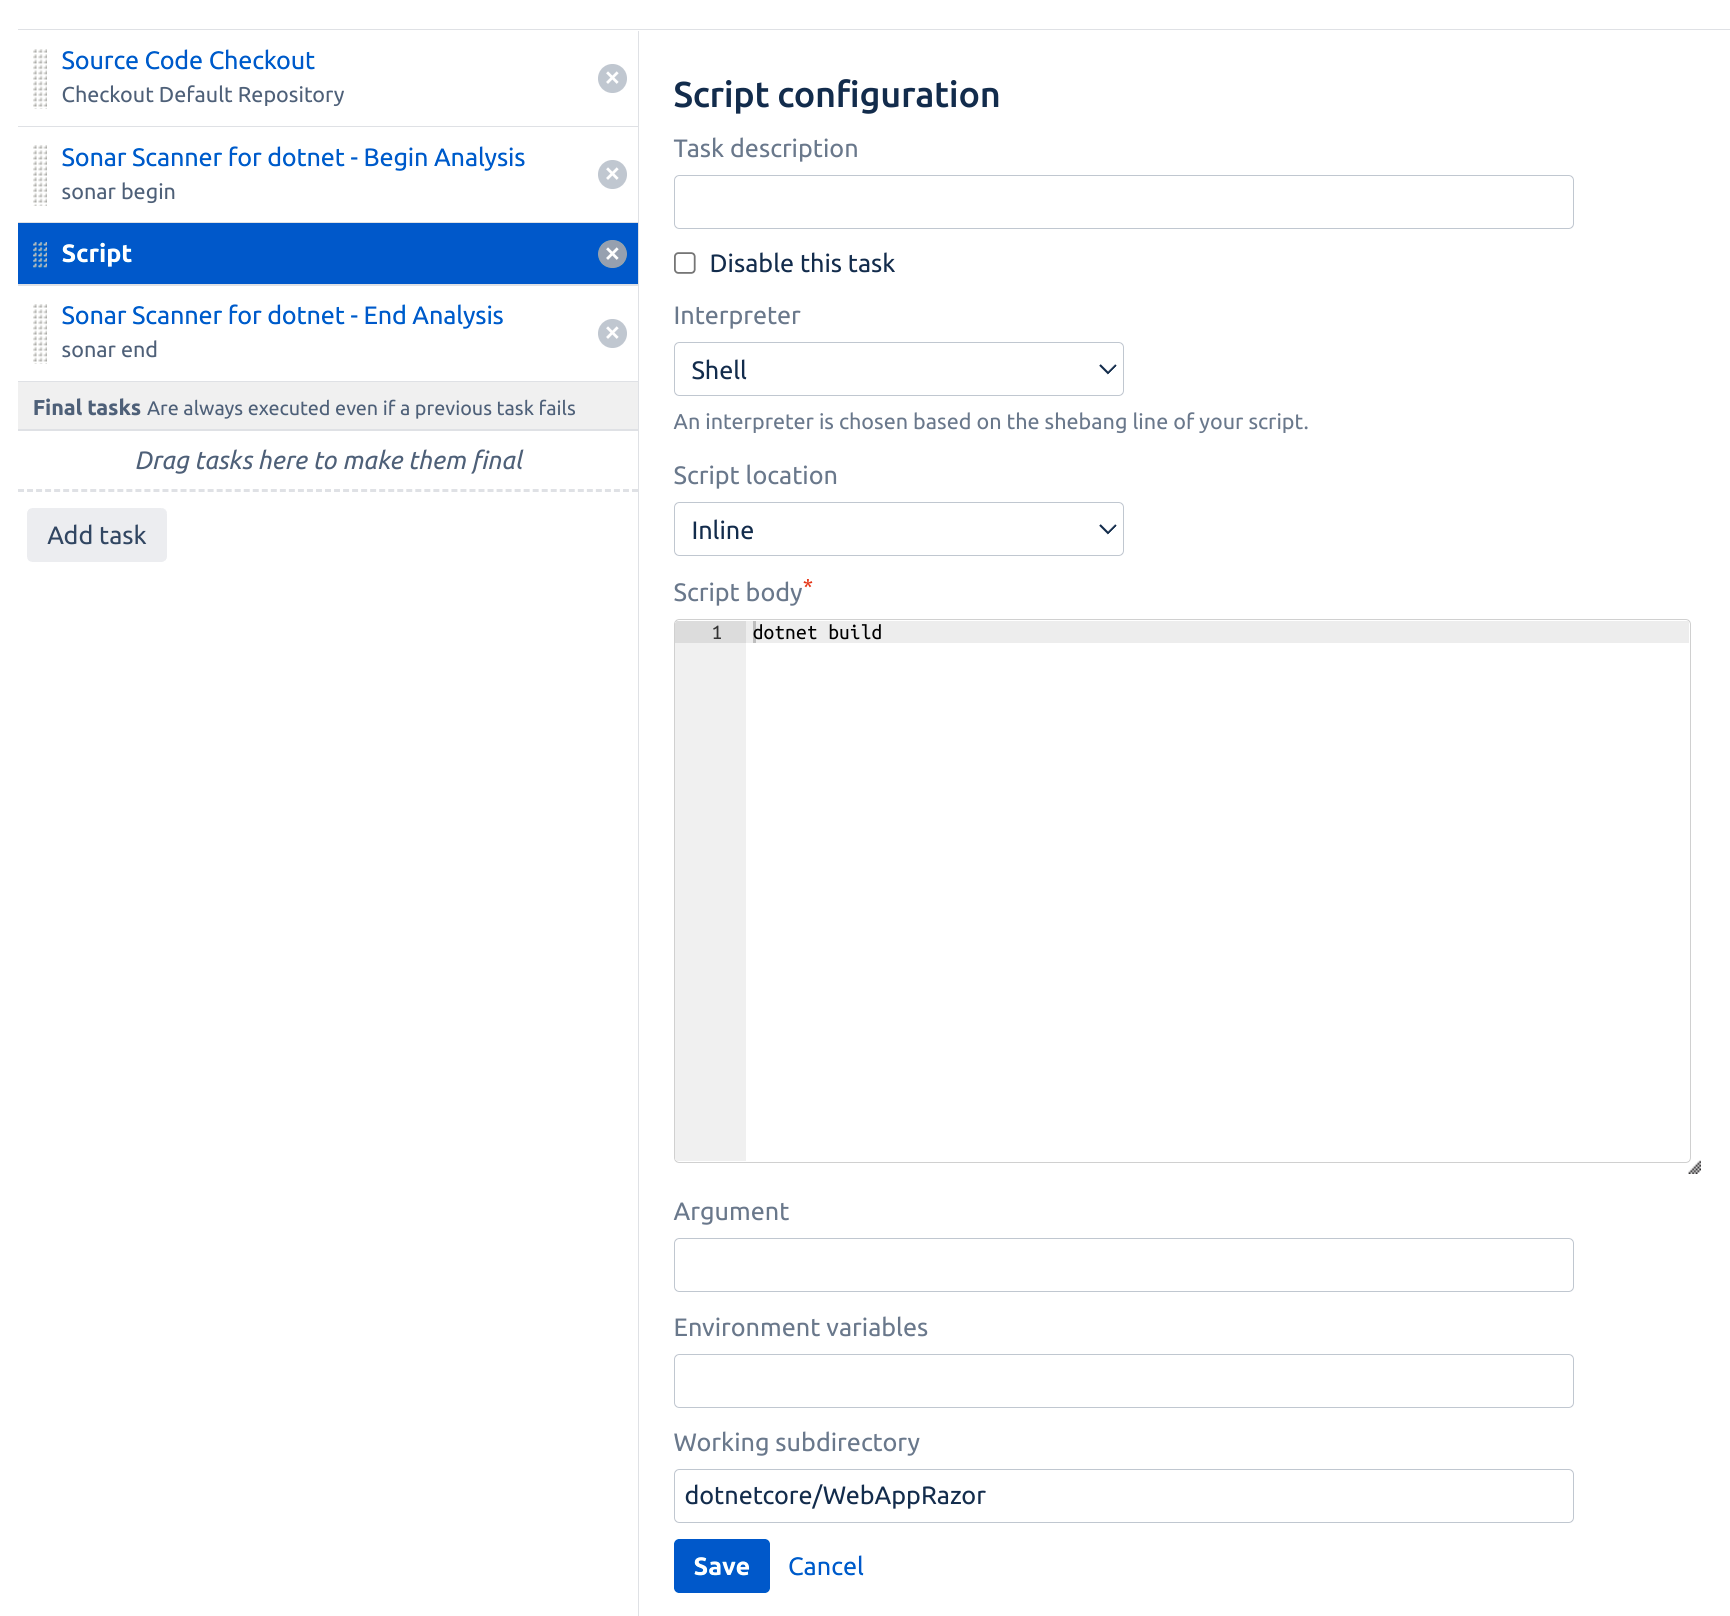Expand the Script location dropdown

[x=898, y=530]
